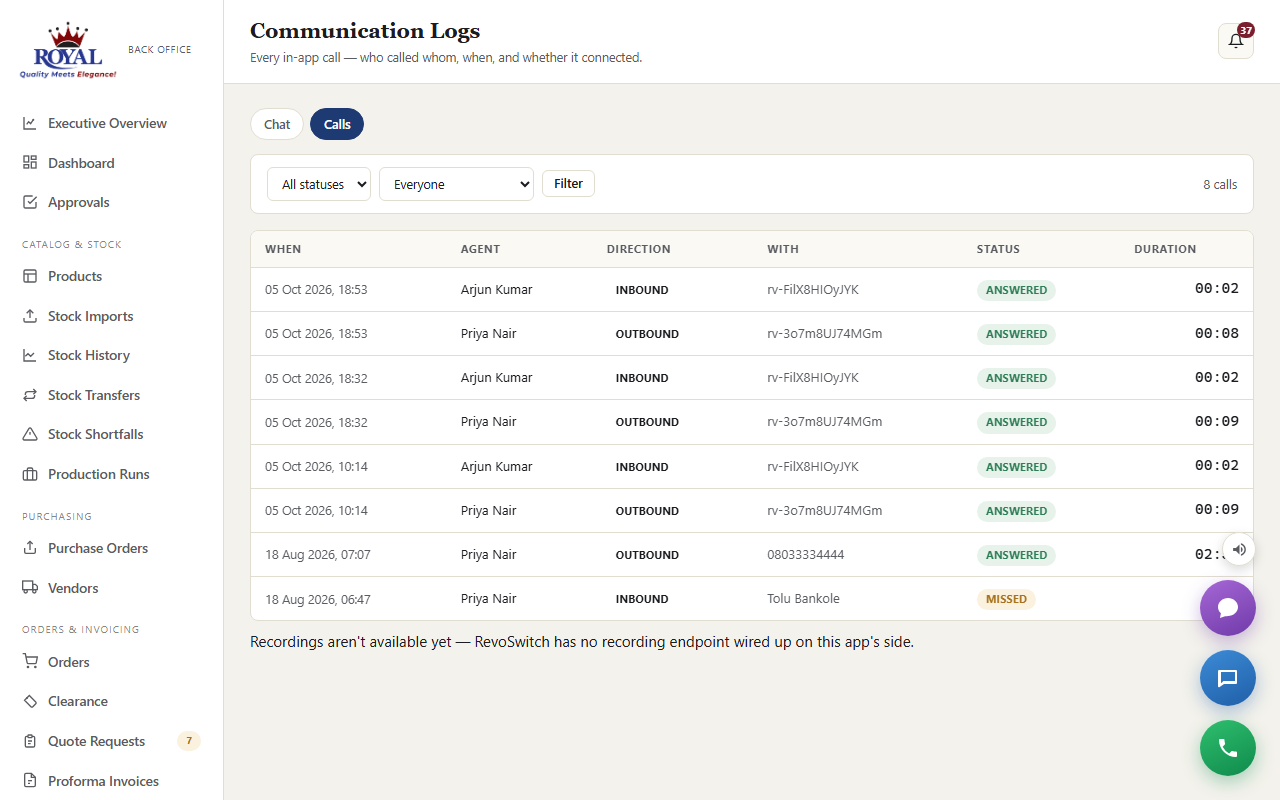Click the 05 Oct 2026, 18:53 Arjun Kumar row timestamp

pos(316,289)
